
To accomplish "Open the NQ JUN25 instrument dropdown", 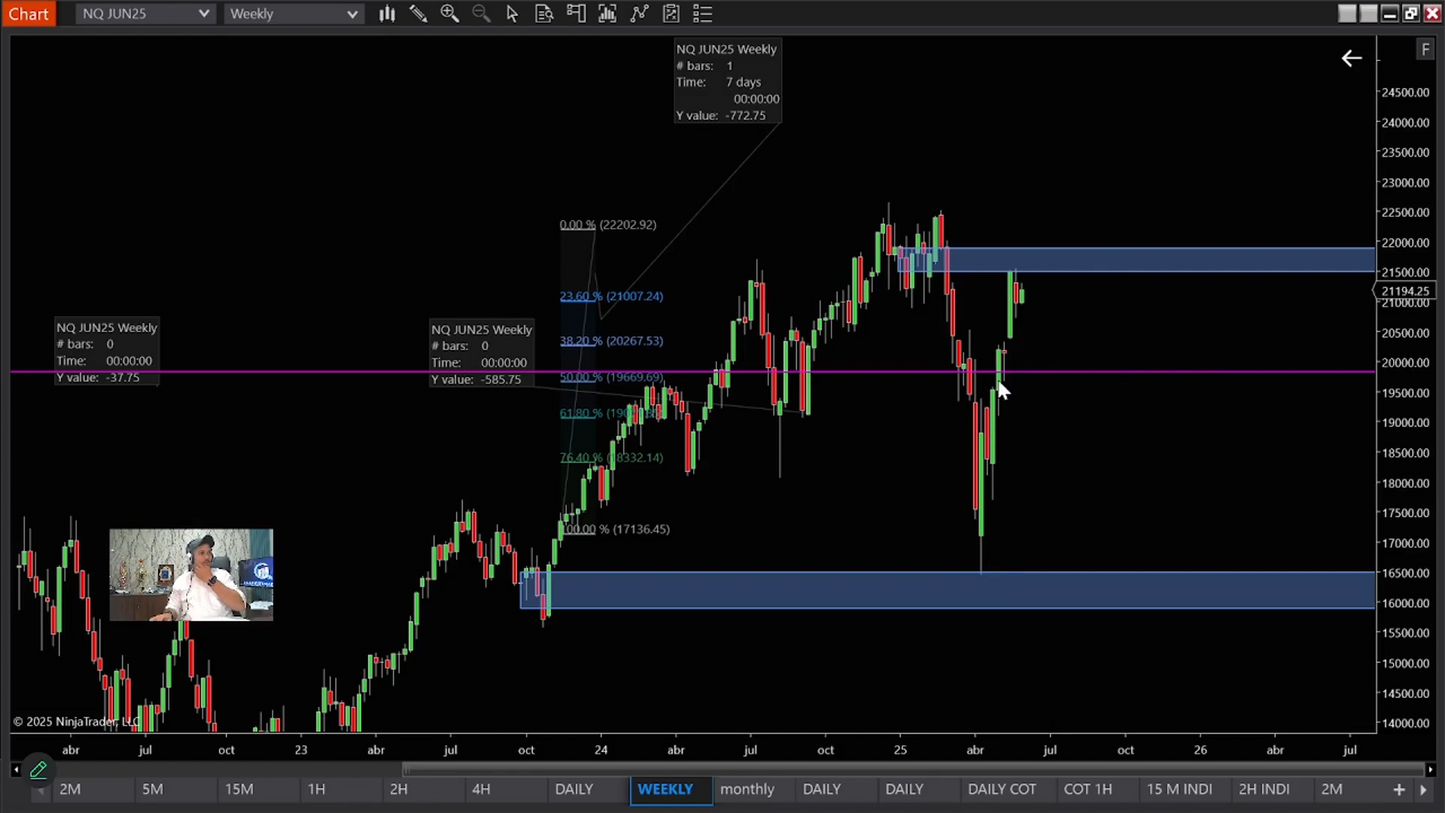I will click(145, 14).
